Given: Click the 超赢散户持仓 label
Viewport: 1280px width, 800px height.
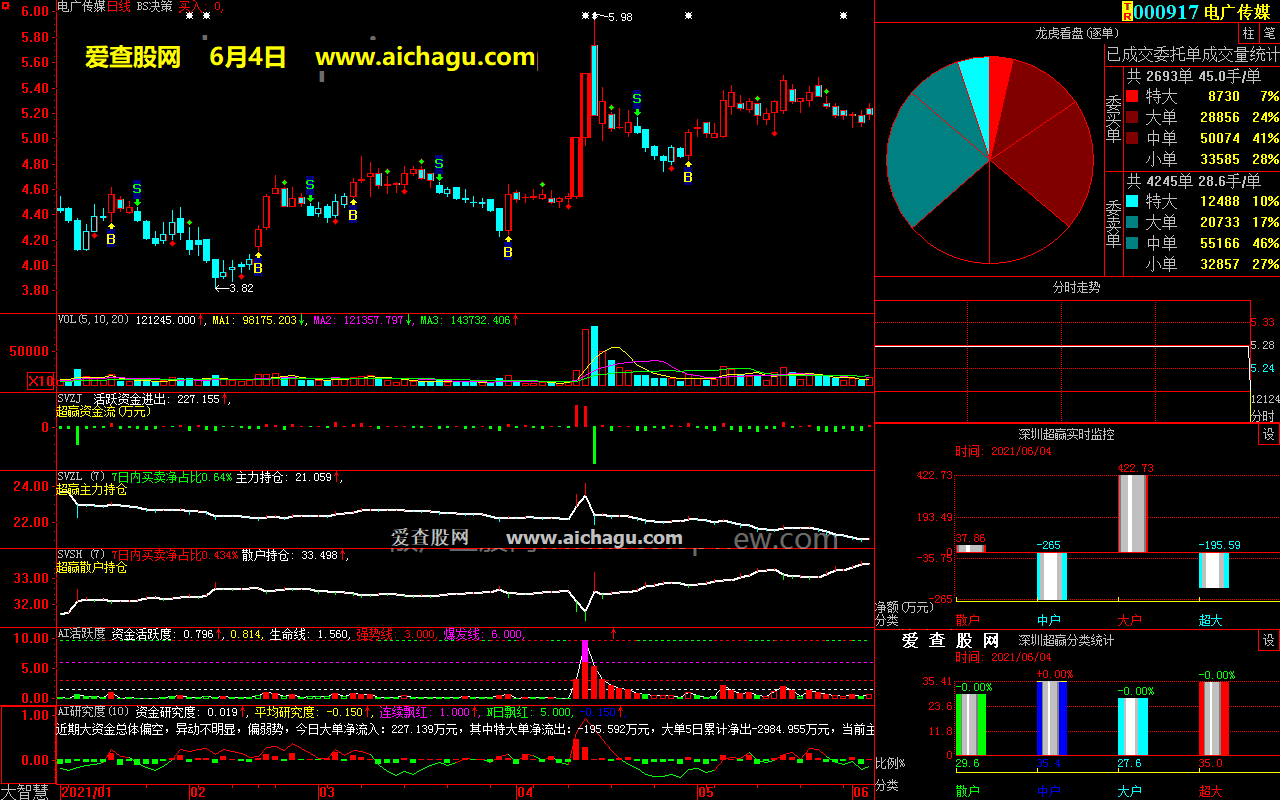Looking at the screenshot, I should pyautogui.click(x=92, y=568).
